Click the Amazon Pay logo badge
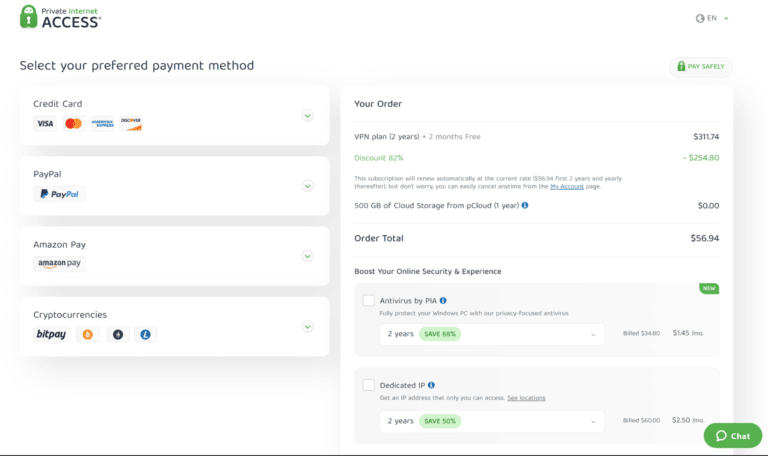This screenshot has width=768, height=456. (59, 264)
